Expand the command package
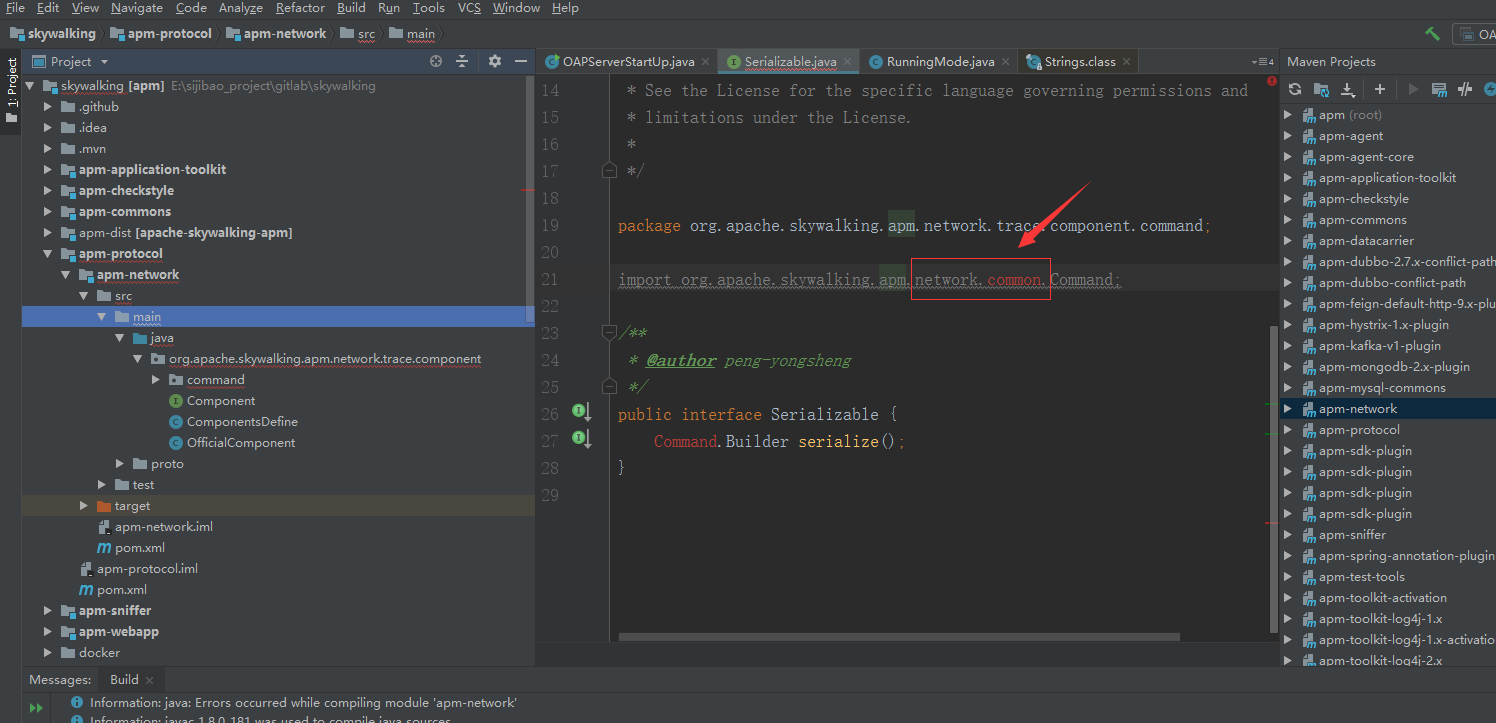Screen dimensions: 1496x723 tap(155, 379)
